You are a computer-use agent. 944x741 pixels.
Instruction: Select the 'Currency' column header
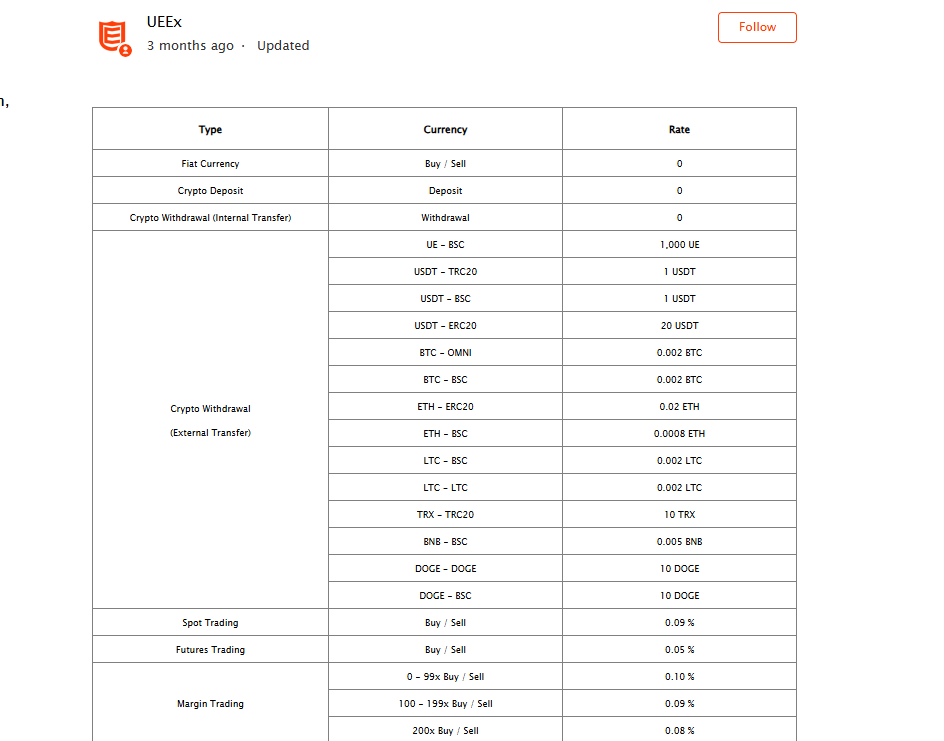coord(445,129)
